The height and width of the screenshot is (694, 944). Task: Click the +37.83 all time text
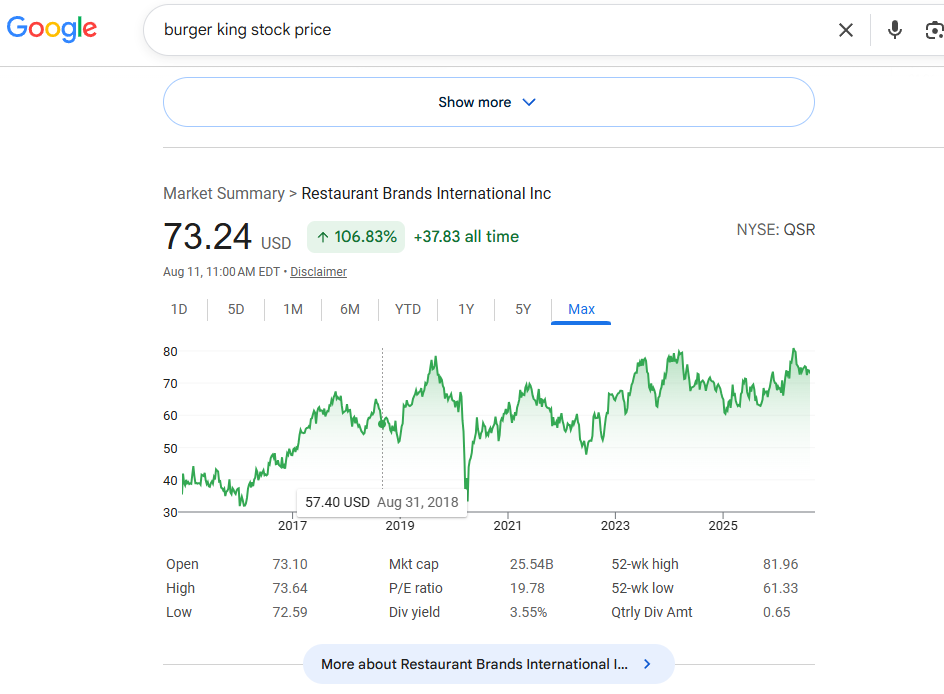(x=466, y=237)
